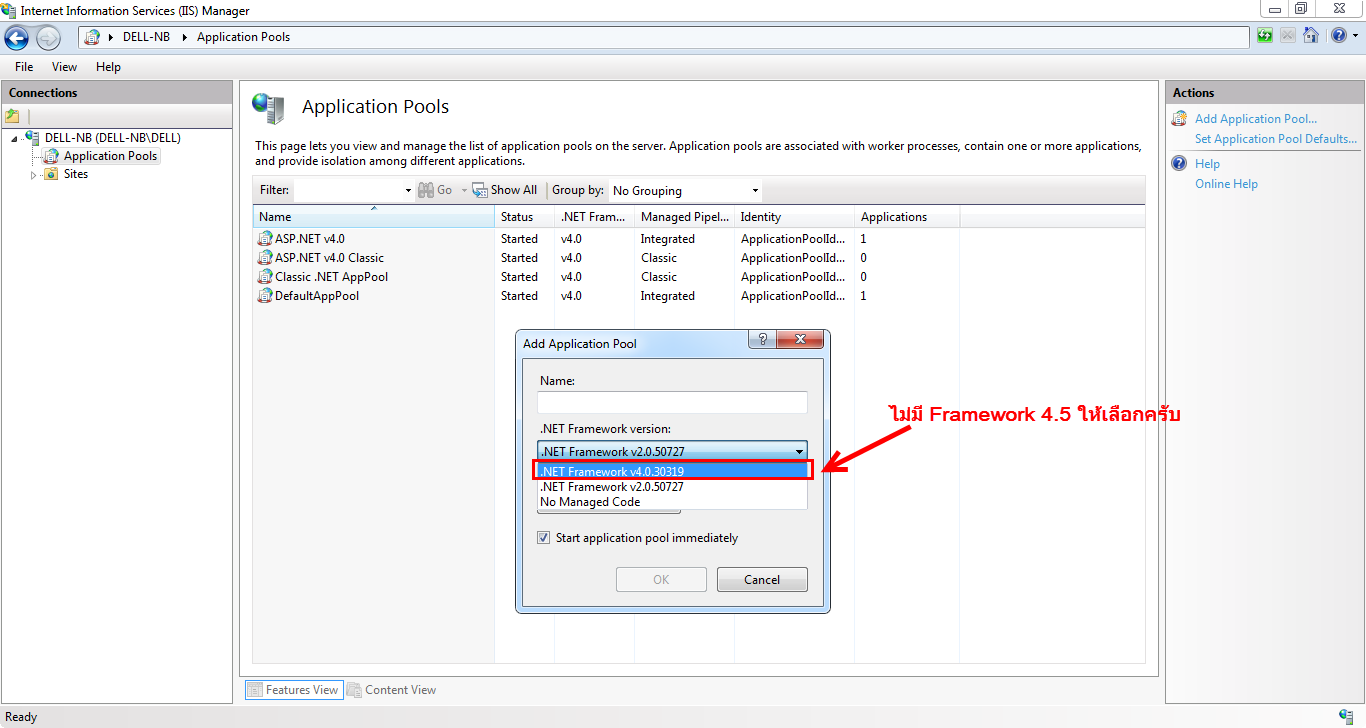Switch to Features View tab
Image resolution: width=1366 pixels, height=728 pixels.
293,690
